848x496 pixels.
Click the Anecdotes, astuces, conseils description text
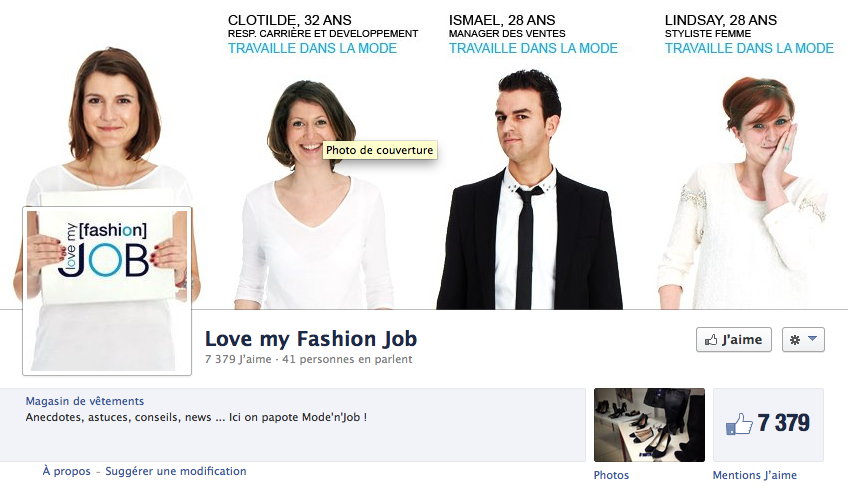pos(196,416)
